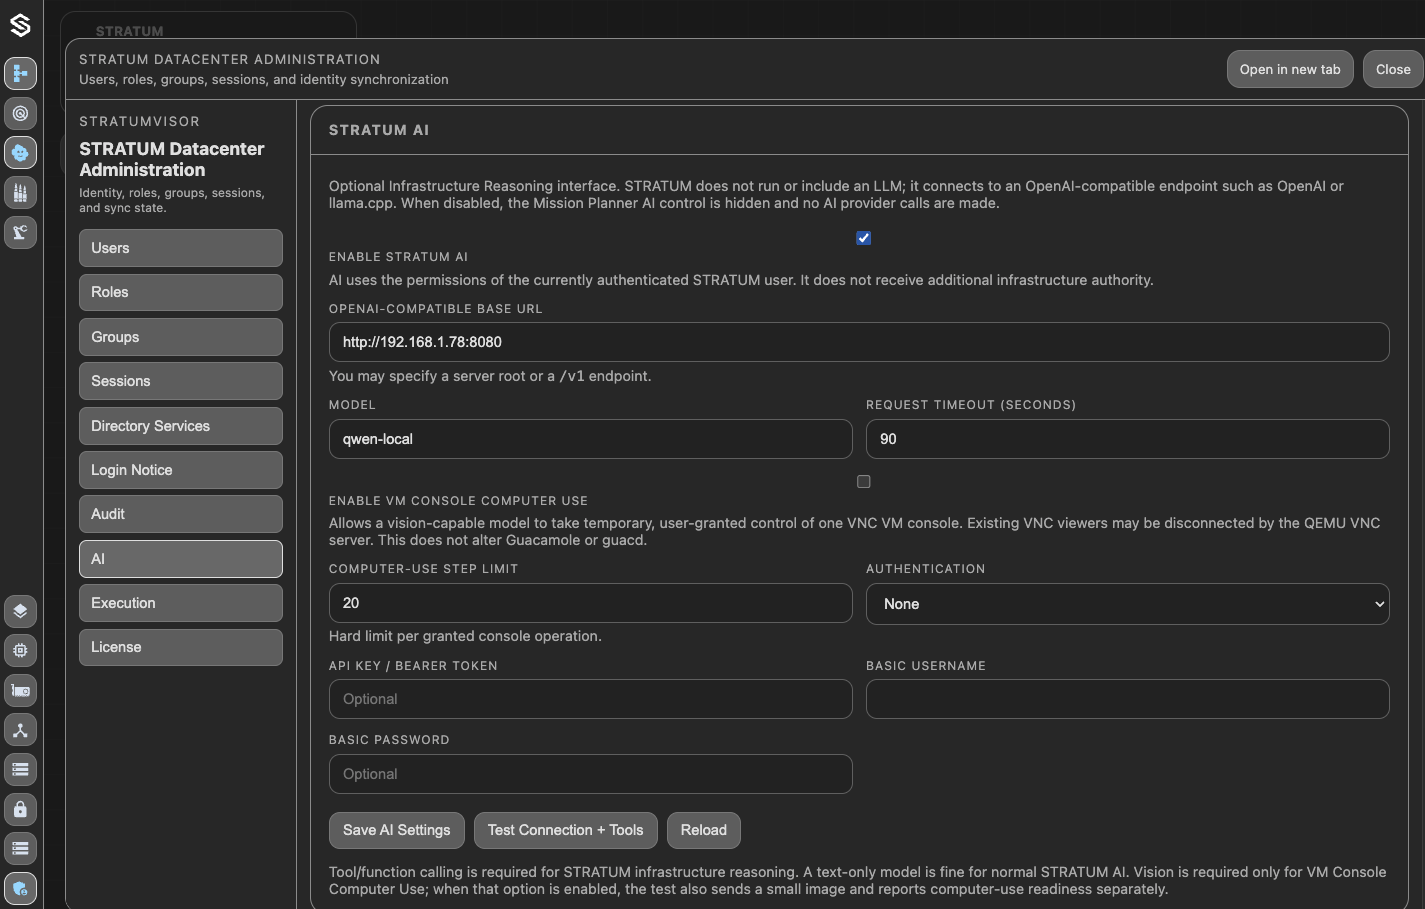
Task: Click the 'Hard limit per granted console operation.' text
Action: (465, 636)
